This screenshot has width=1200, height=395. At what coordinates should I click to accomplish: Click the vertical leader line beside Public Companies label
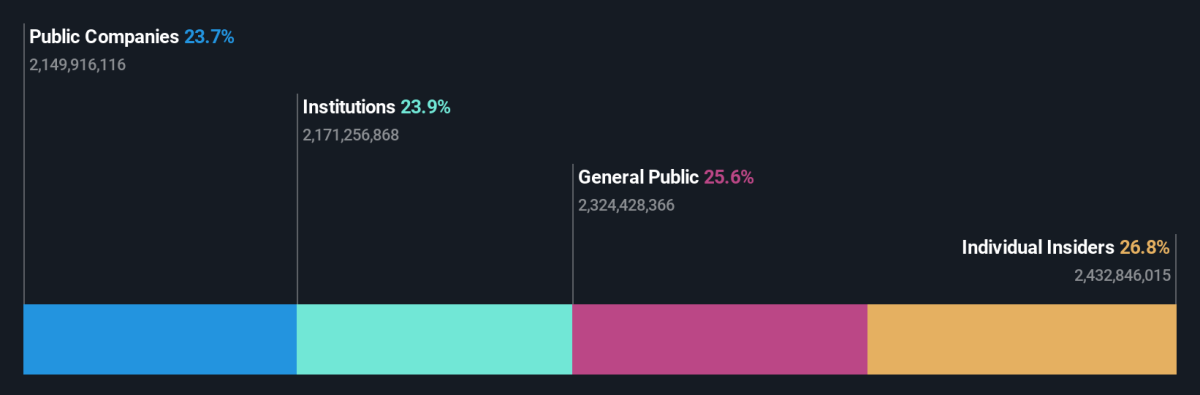tap(24, 164)
